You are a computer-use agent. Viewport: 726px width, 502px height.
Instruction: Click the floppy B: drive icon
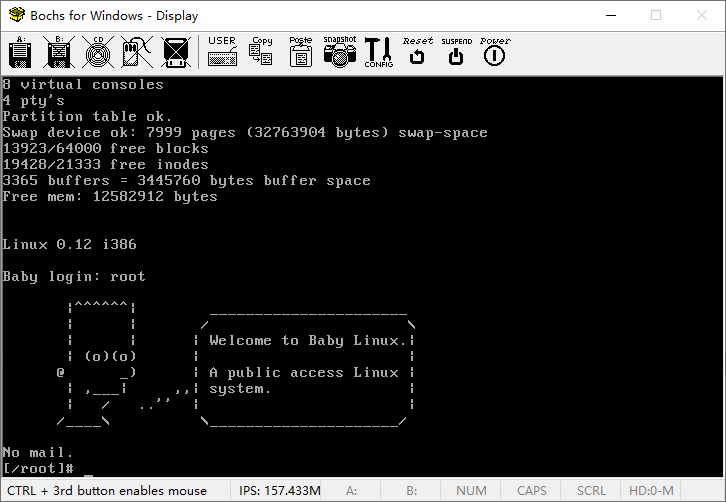pyautogui.click(x=59, y=52)
